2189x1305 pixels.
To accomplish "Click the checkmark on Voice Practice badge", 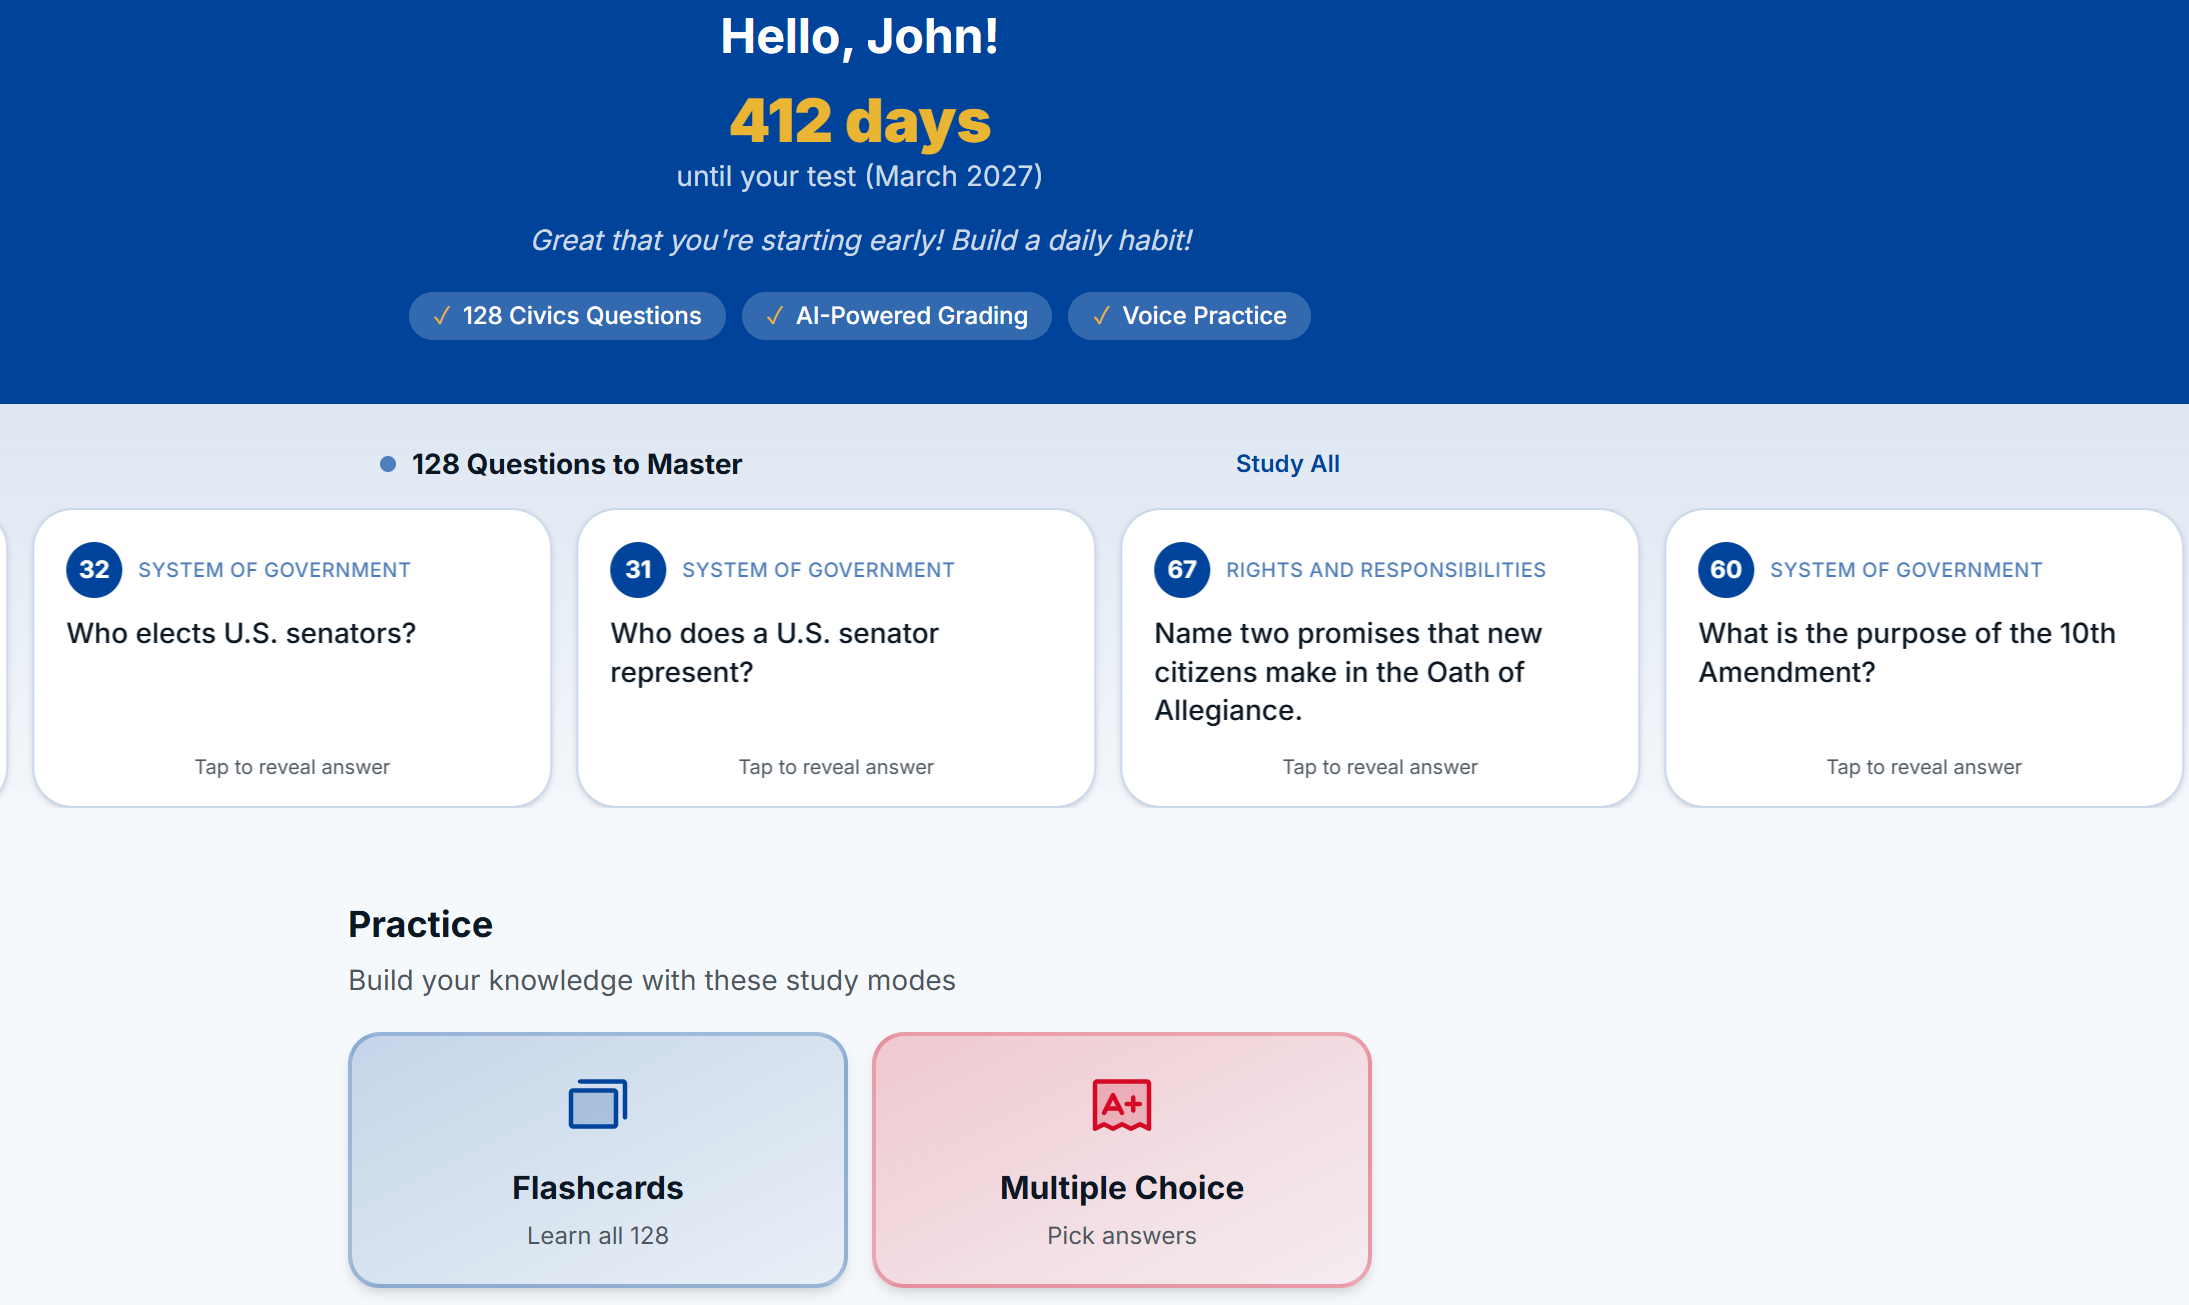I will click(1101, 315).
